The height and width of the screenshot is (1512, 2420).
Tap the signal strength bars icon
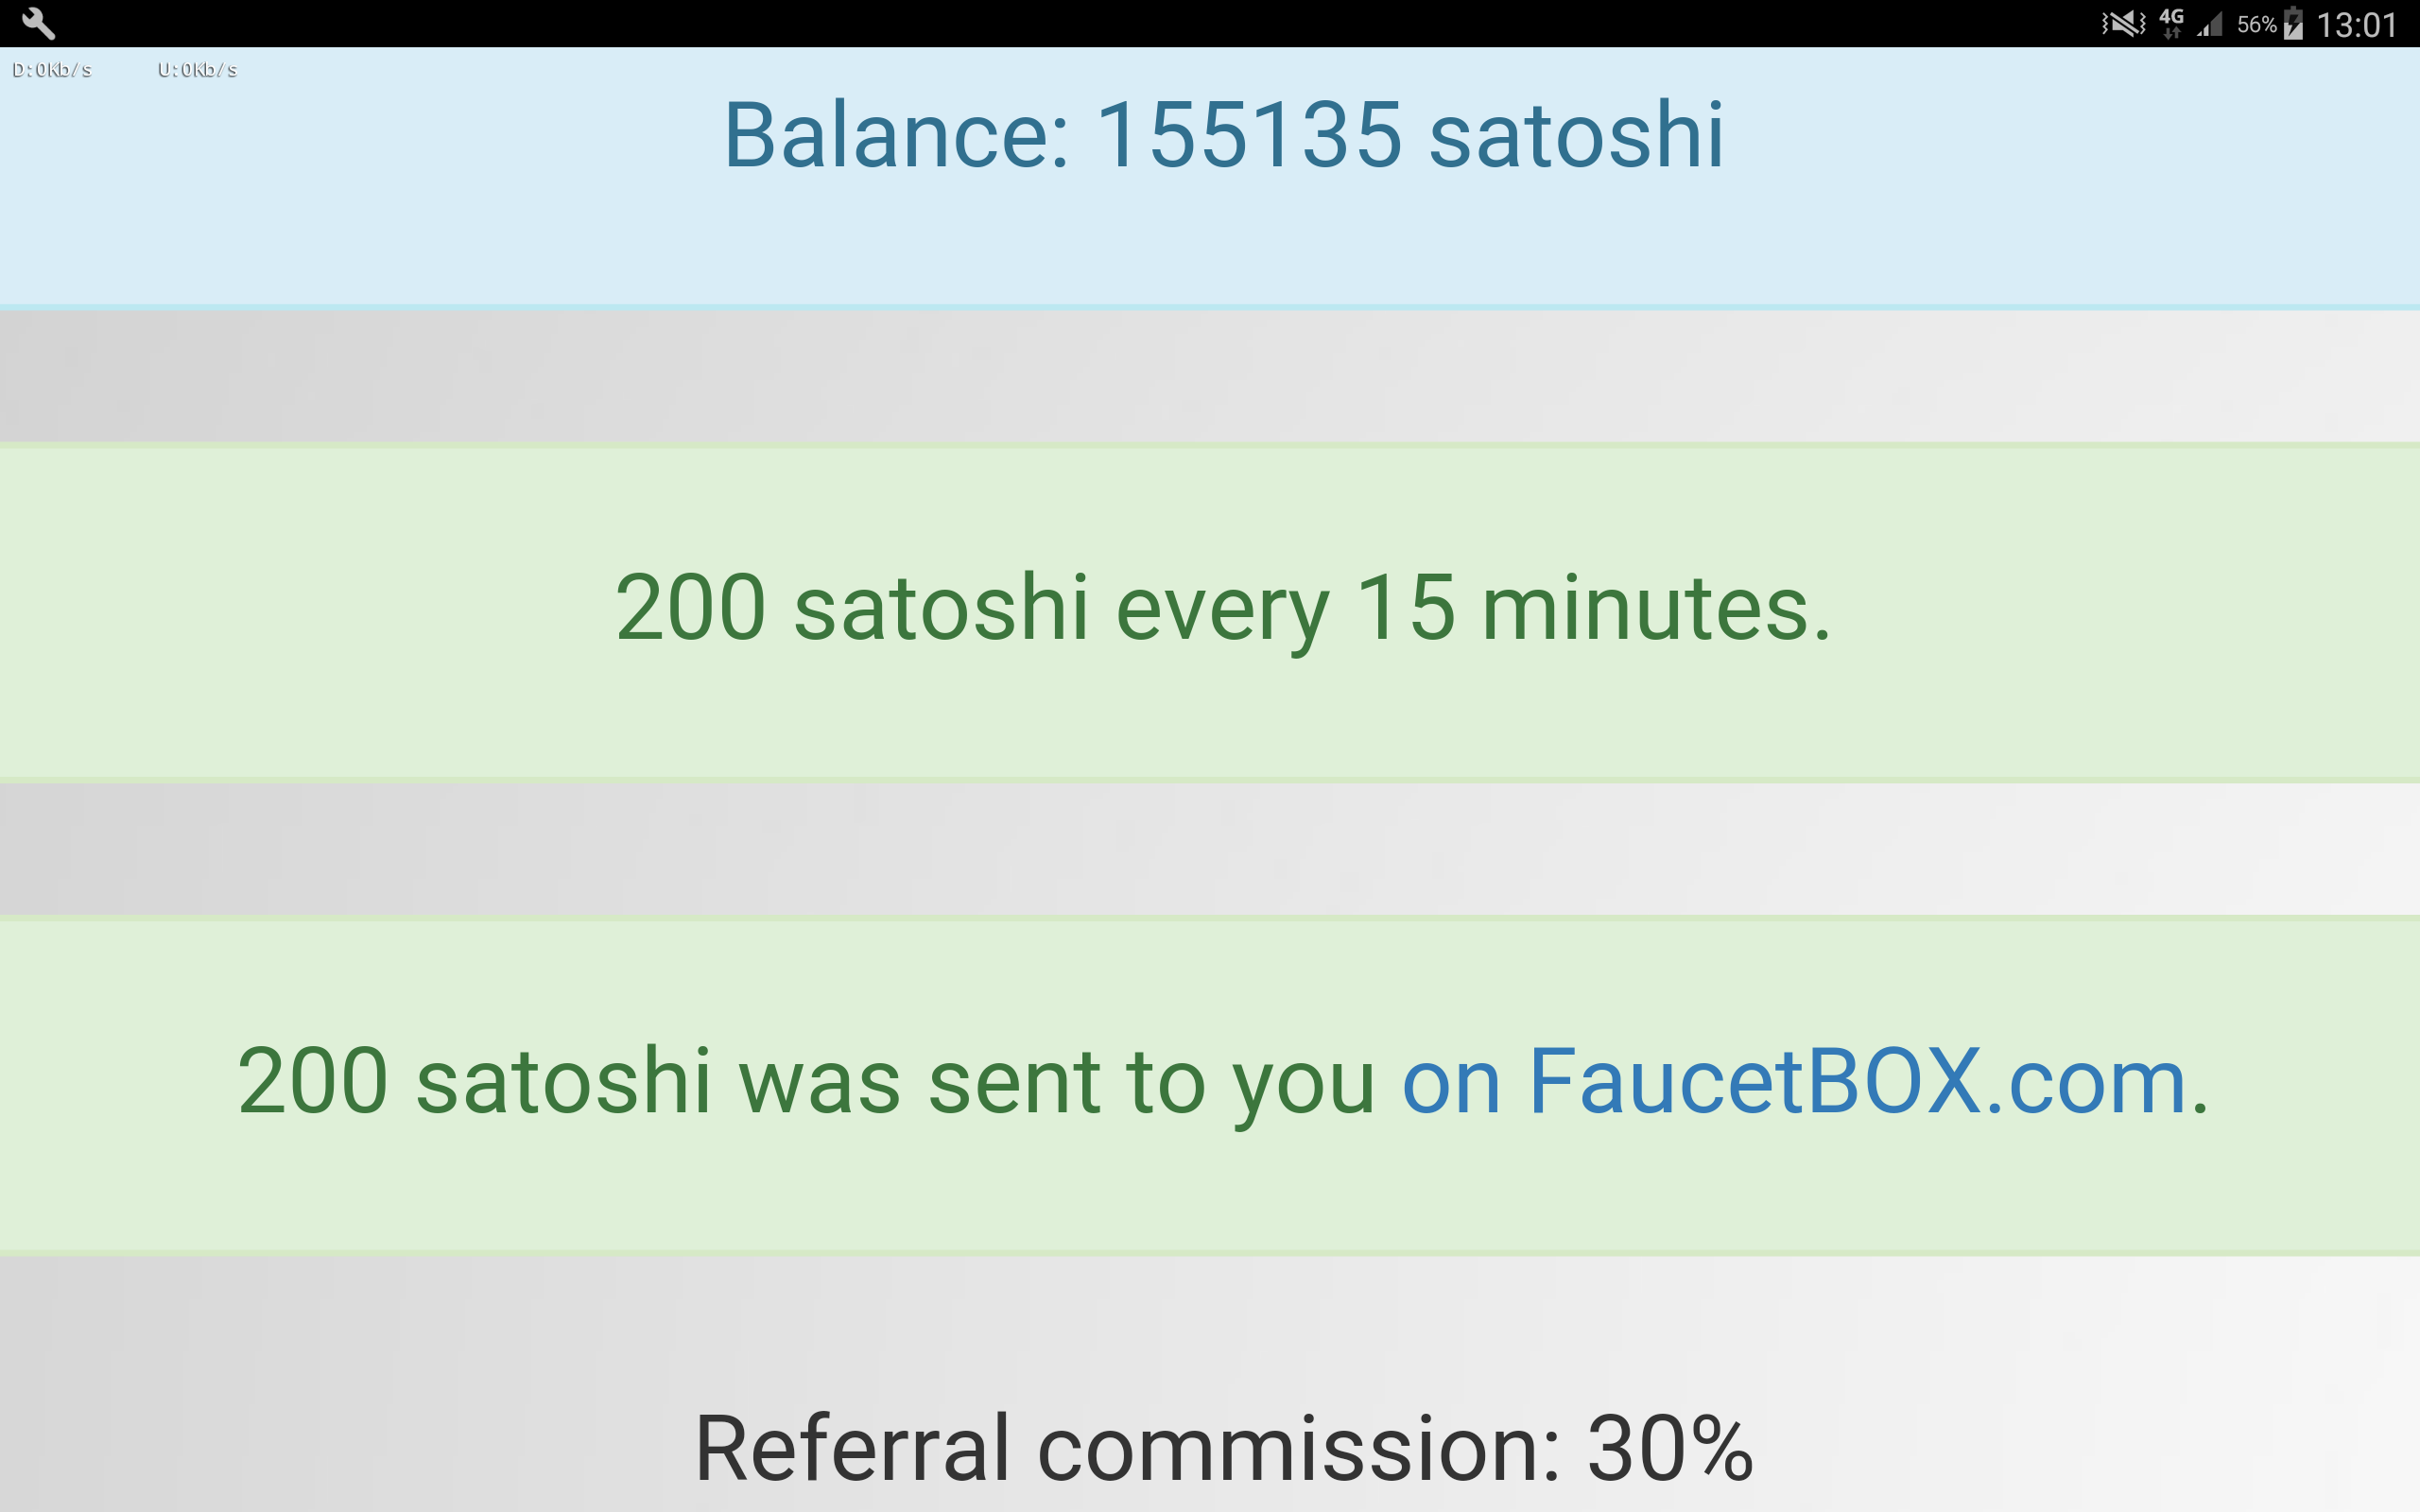[2210, 24]
